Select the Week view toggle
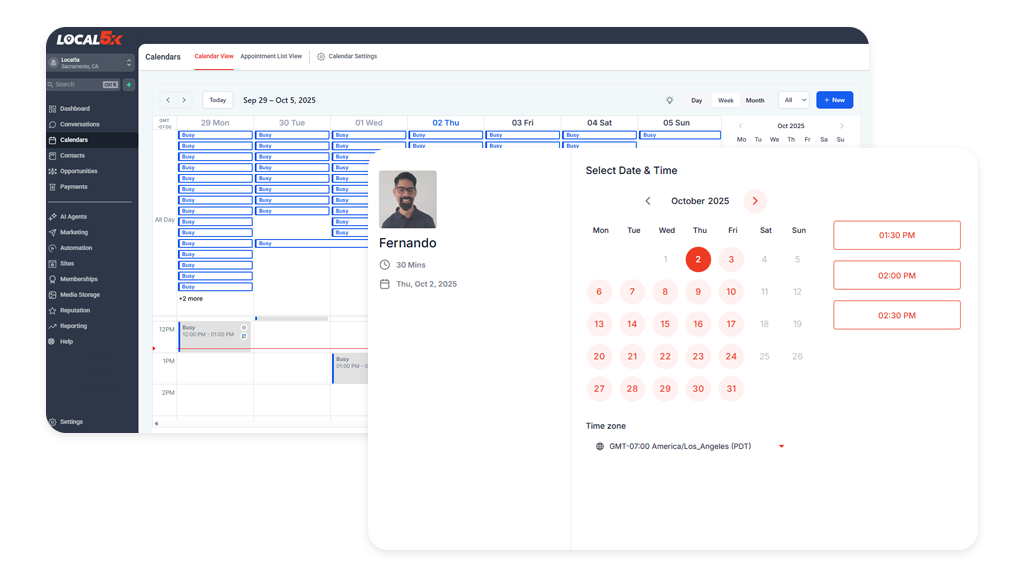The height and width of the screenshot is (576, 1024). click(725, 100)
